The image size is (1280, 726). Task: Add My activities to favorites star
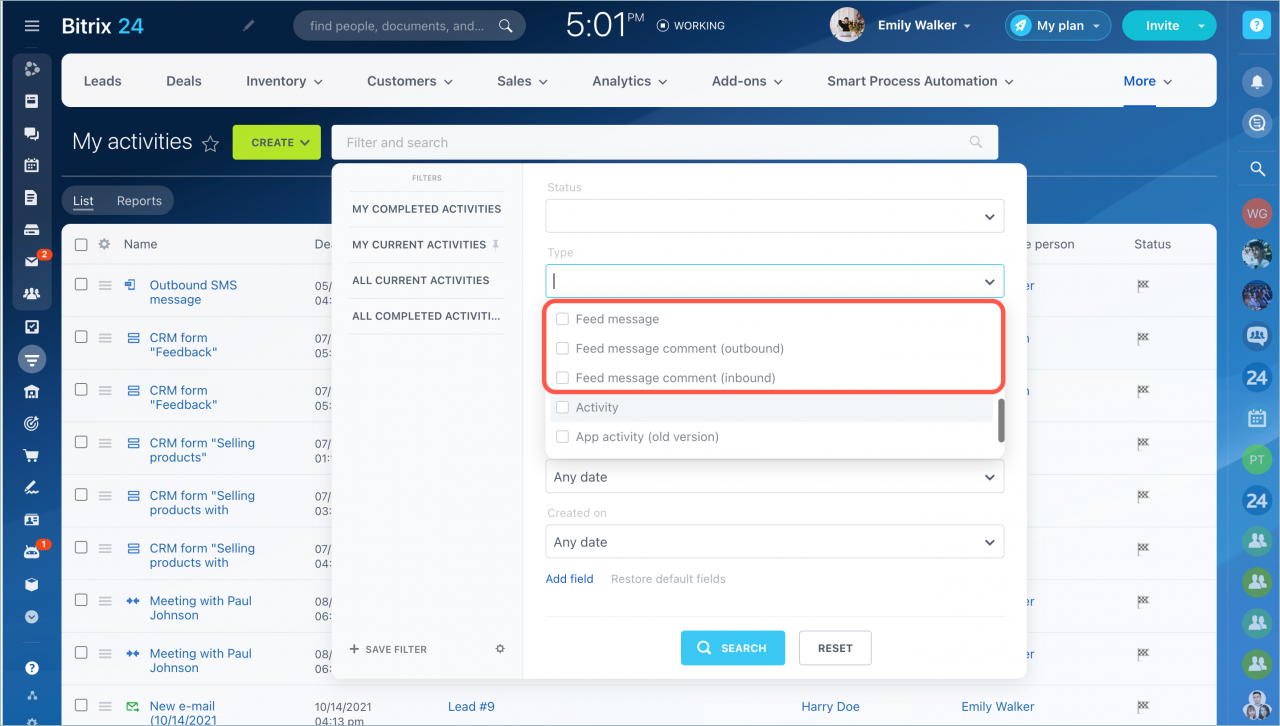click(210, 144)
